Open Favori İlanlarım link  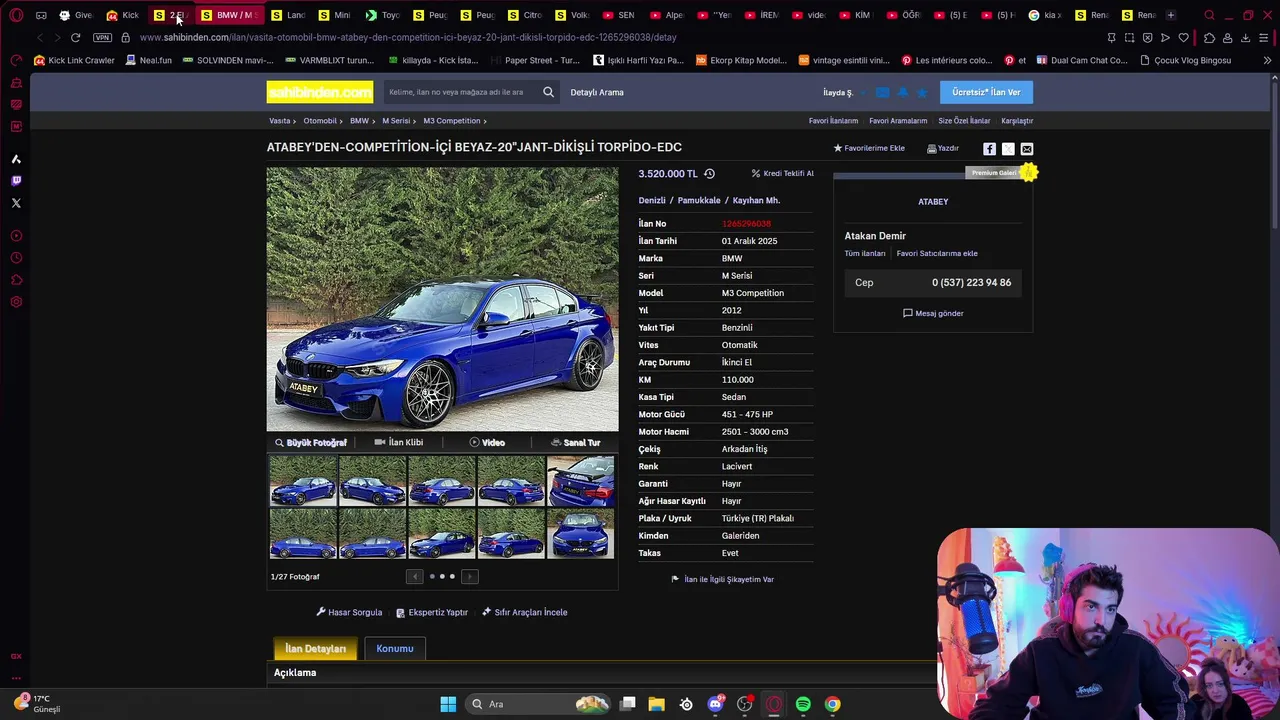pos(833,121)
